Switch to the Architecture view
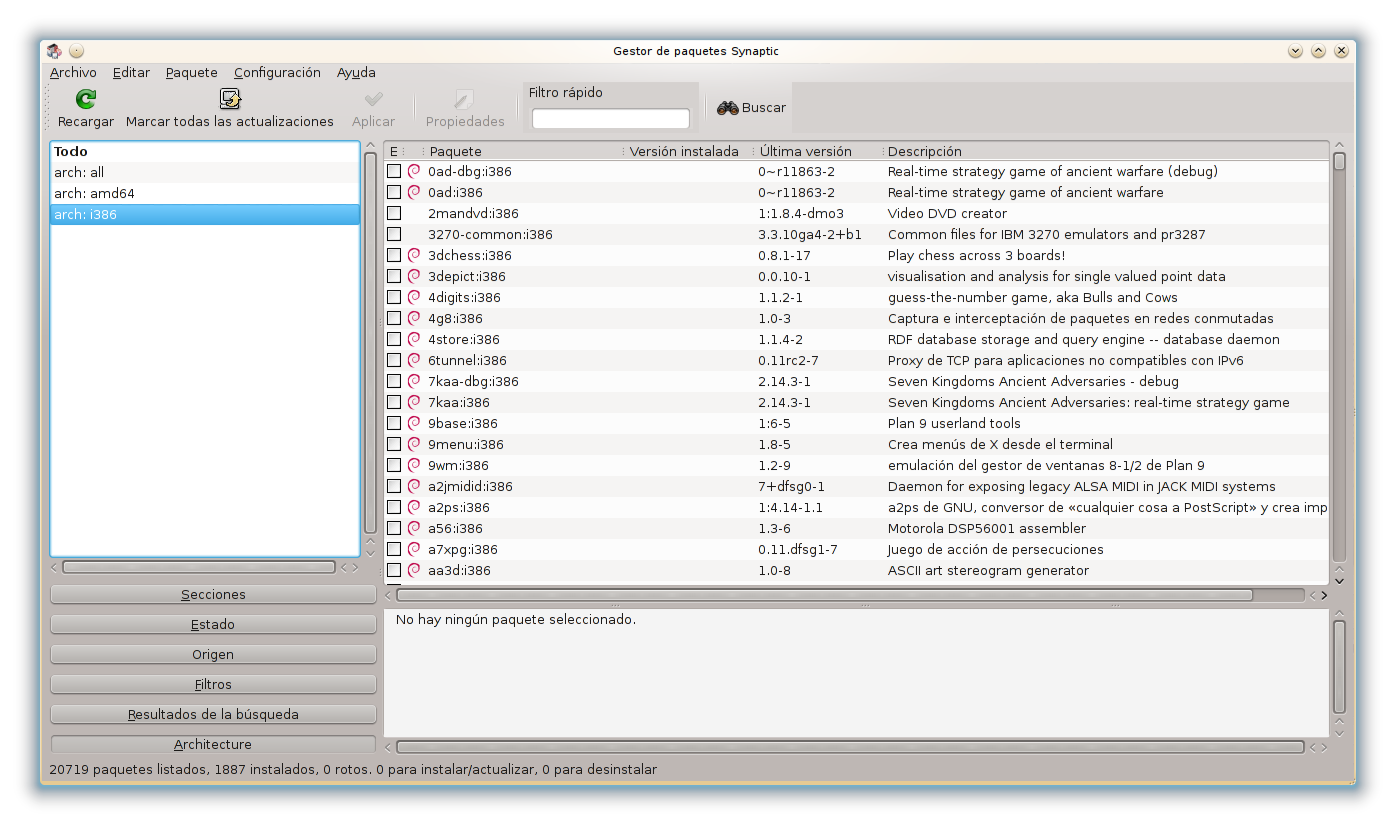The height and width of the screenshot is (825, 1396). [213, 744]
